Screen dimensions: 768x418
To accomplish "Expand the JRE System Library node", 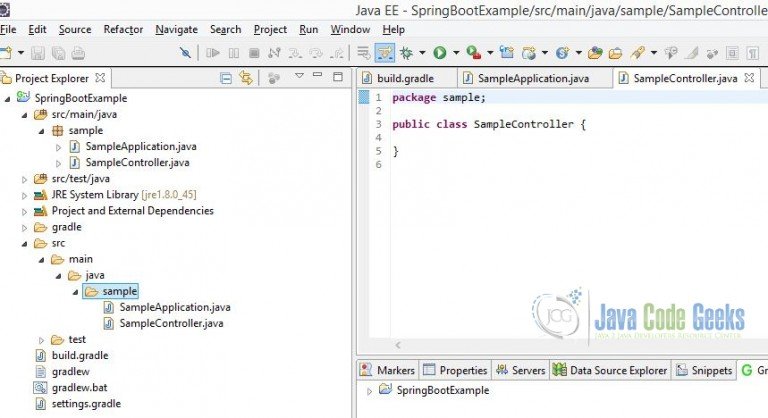I will pos(24,196).
